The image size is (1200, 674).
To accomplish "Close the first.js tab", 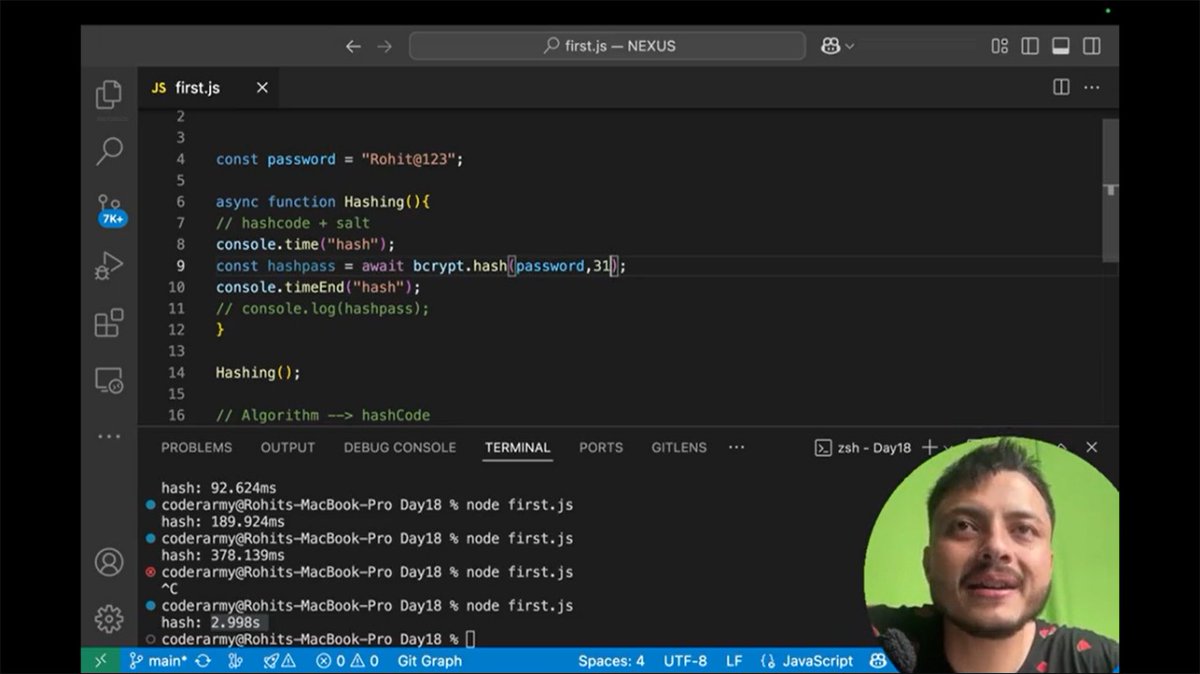I will coord(262,88).
